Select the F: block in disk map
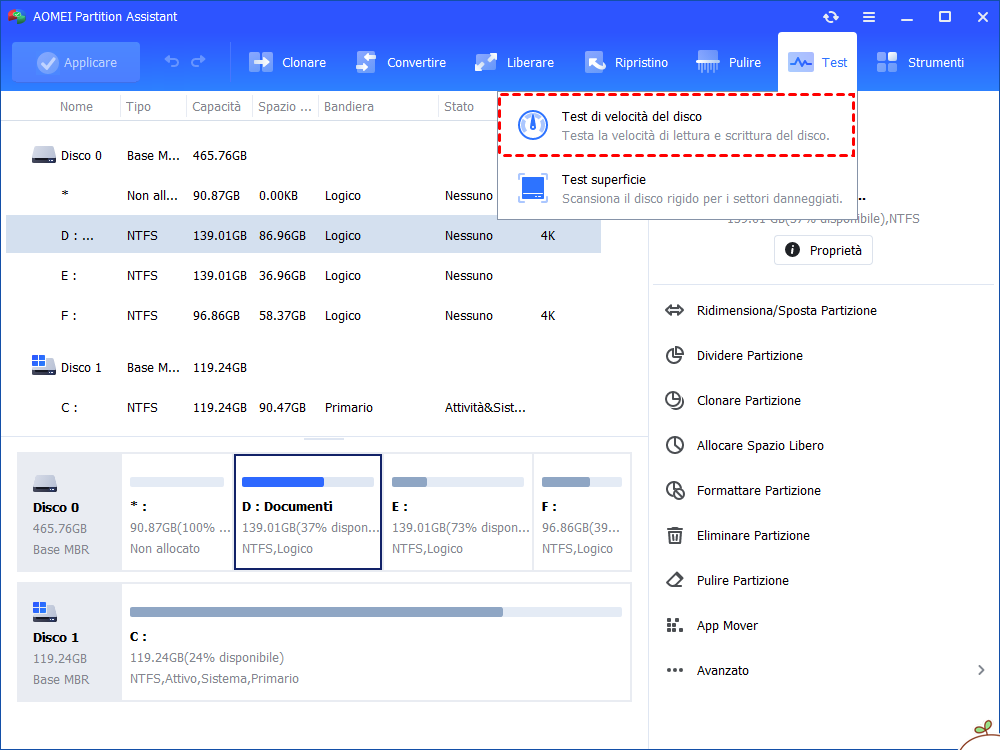The height and width of the screenshot is (750, 1000). click(582, 512)
